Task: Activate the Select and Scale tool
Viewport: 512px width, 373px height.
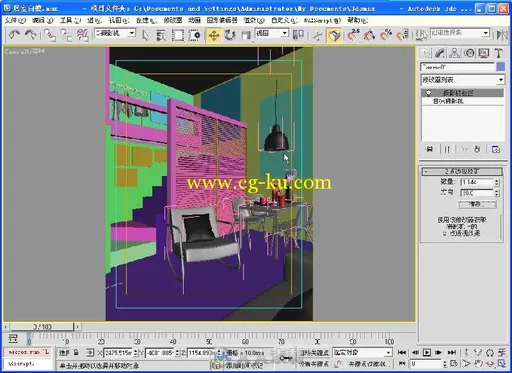Action: [x=246, y=35]
